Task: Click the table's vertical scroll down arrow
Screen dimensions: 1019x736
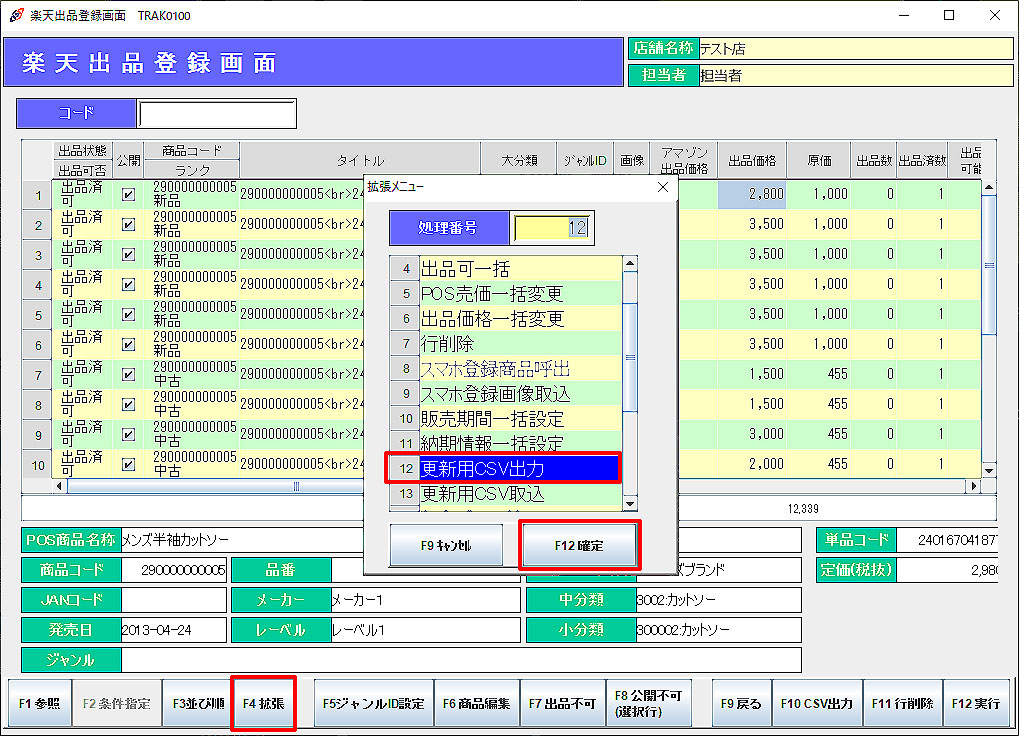Action: [989, 470]
